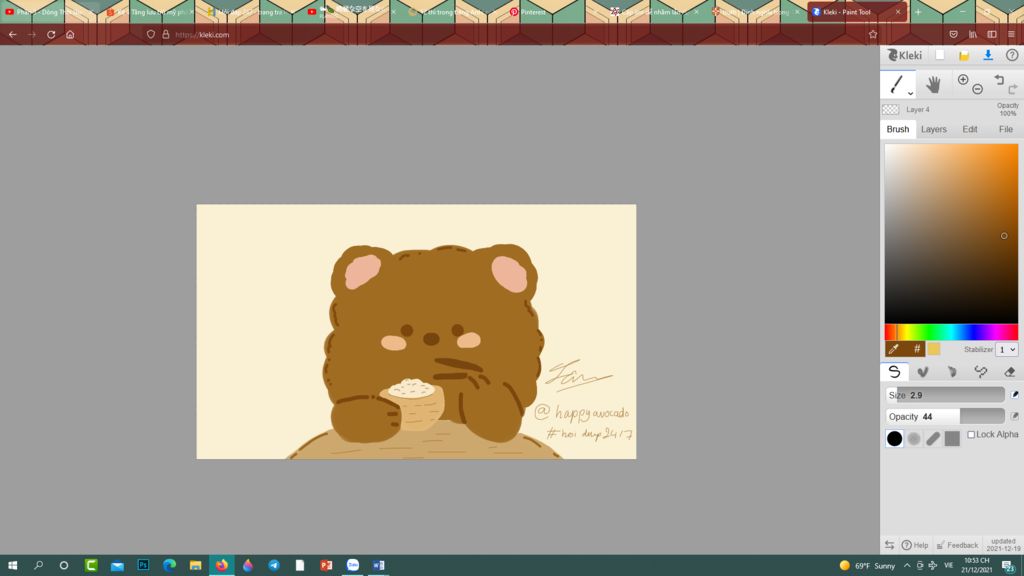Reload the page in Firefox
The image size is (1024, 576).
pyautogui.click(x=51, y=35)
